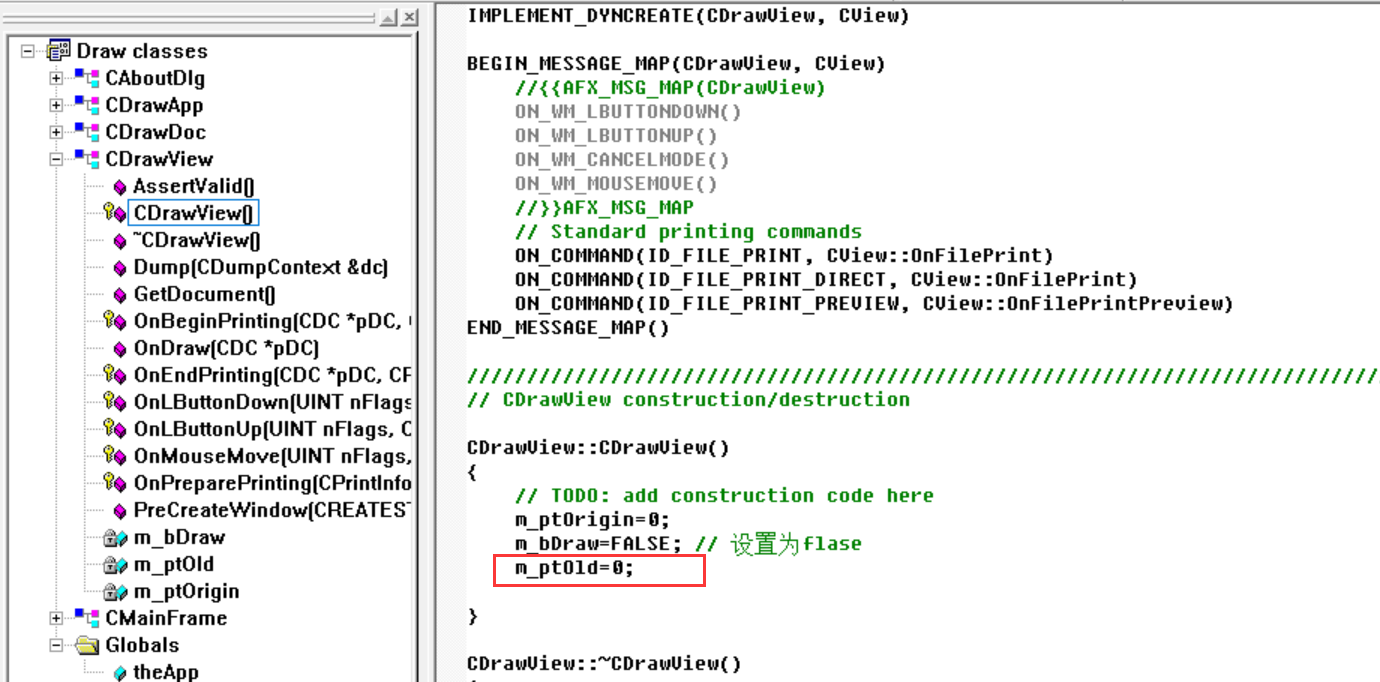Viewport: 1380px width, 682px height.
Task: Expand the CAboutDlg class node
Action: (x=56, y=78)
